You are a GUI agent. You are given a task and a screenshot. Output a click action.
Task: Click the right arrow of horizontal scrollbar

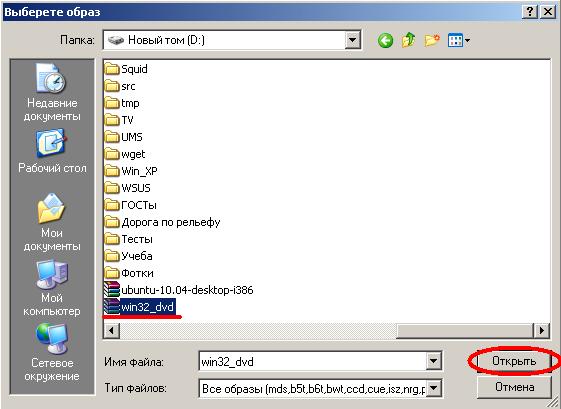pos(541,330)
